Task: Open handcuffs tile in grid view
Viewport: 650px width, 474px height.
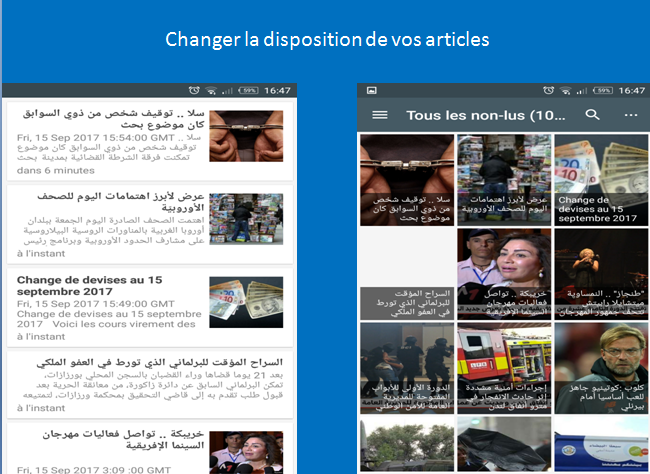Action: (x=407, y=180)
